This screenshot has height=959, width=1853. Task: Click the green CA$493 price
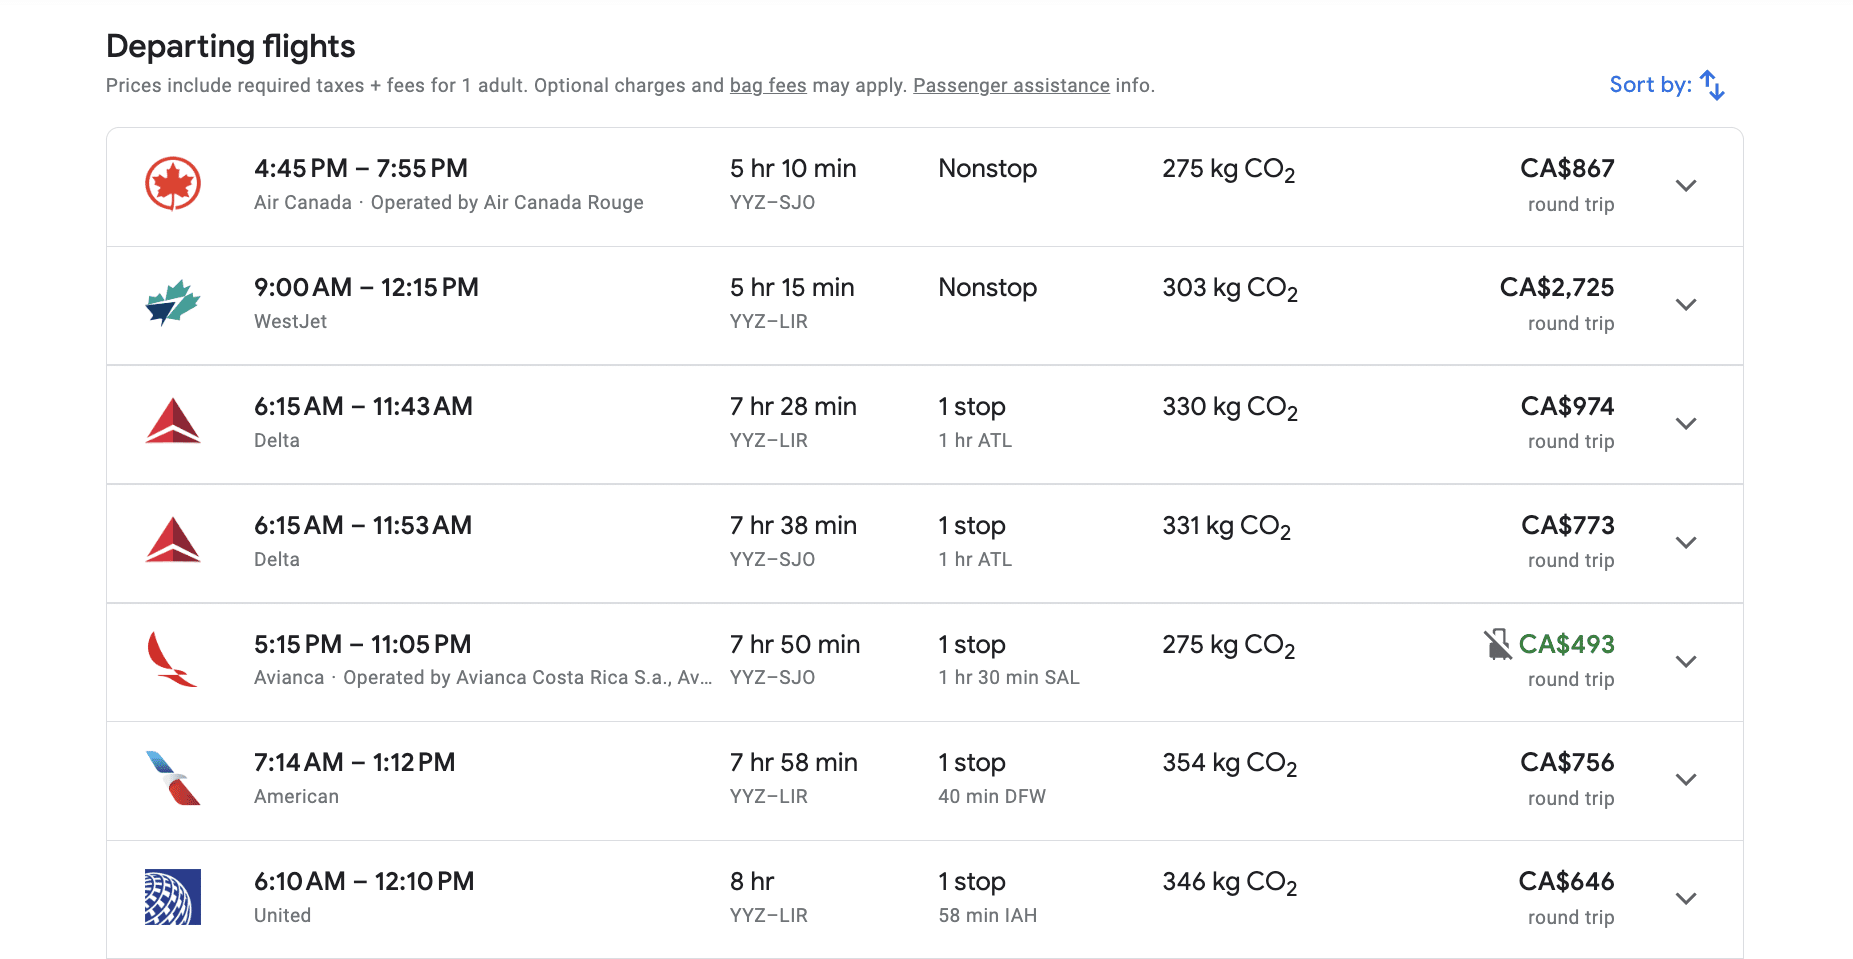(1566, 645)
